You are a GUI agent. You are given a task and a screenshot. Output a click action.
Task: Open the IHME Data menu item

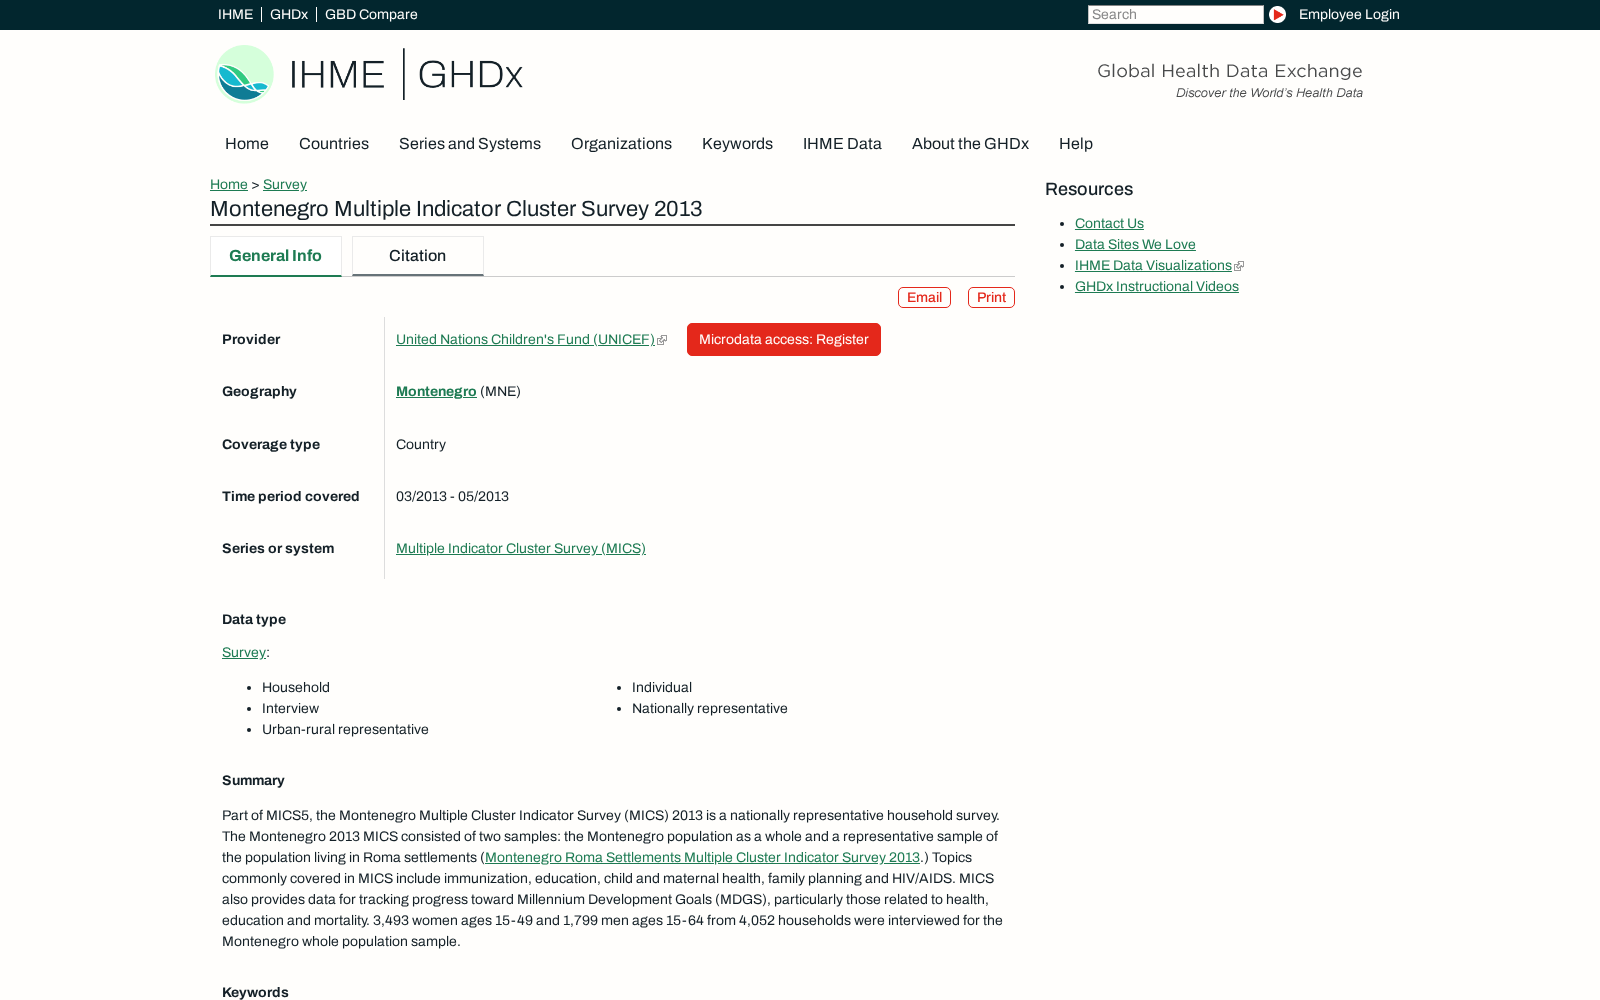coord(842,143)
